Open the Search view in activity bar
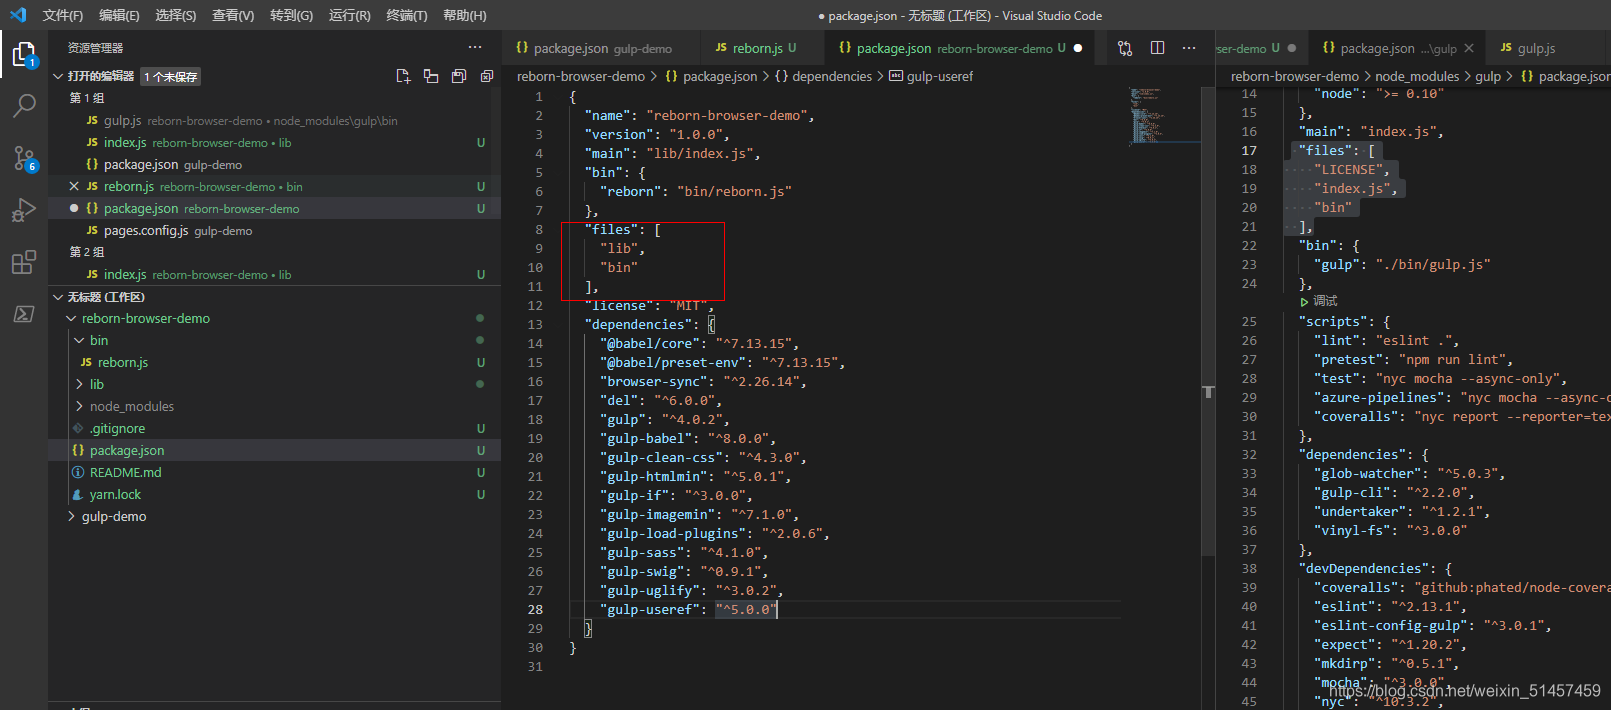 pyautogui.click(x=24, y=105)
